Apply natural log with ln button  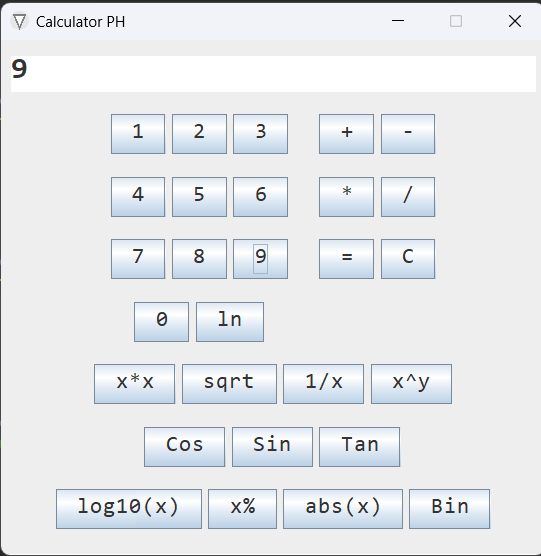[230, 322]
